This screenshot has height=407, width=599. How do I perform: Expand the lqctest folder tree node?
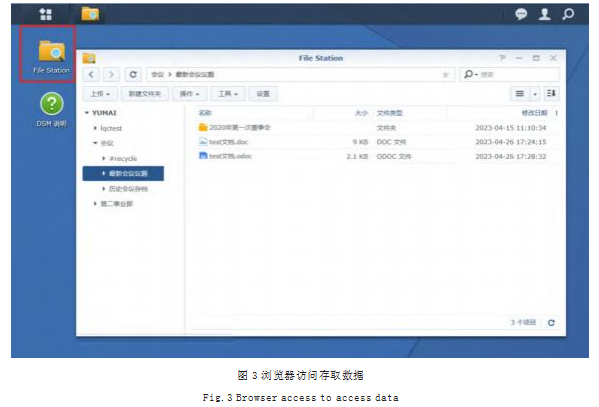tap(95, 128)
